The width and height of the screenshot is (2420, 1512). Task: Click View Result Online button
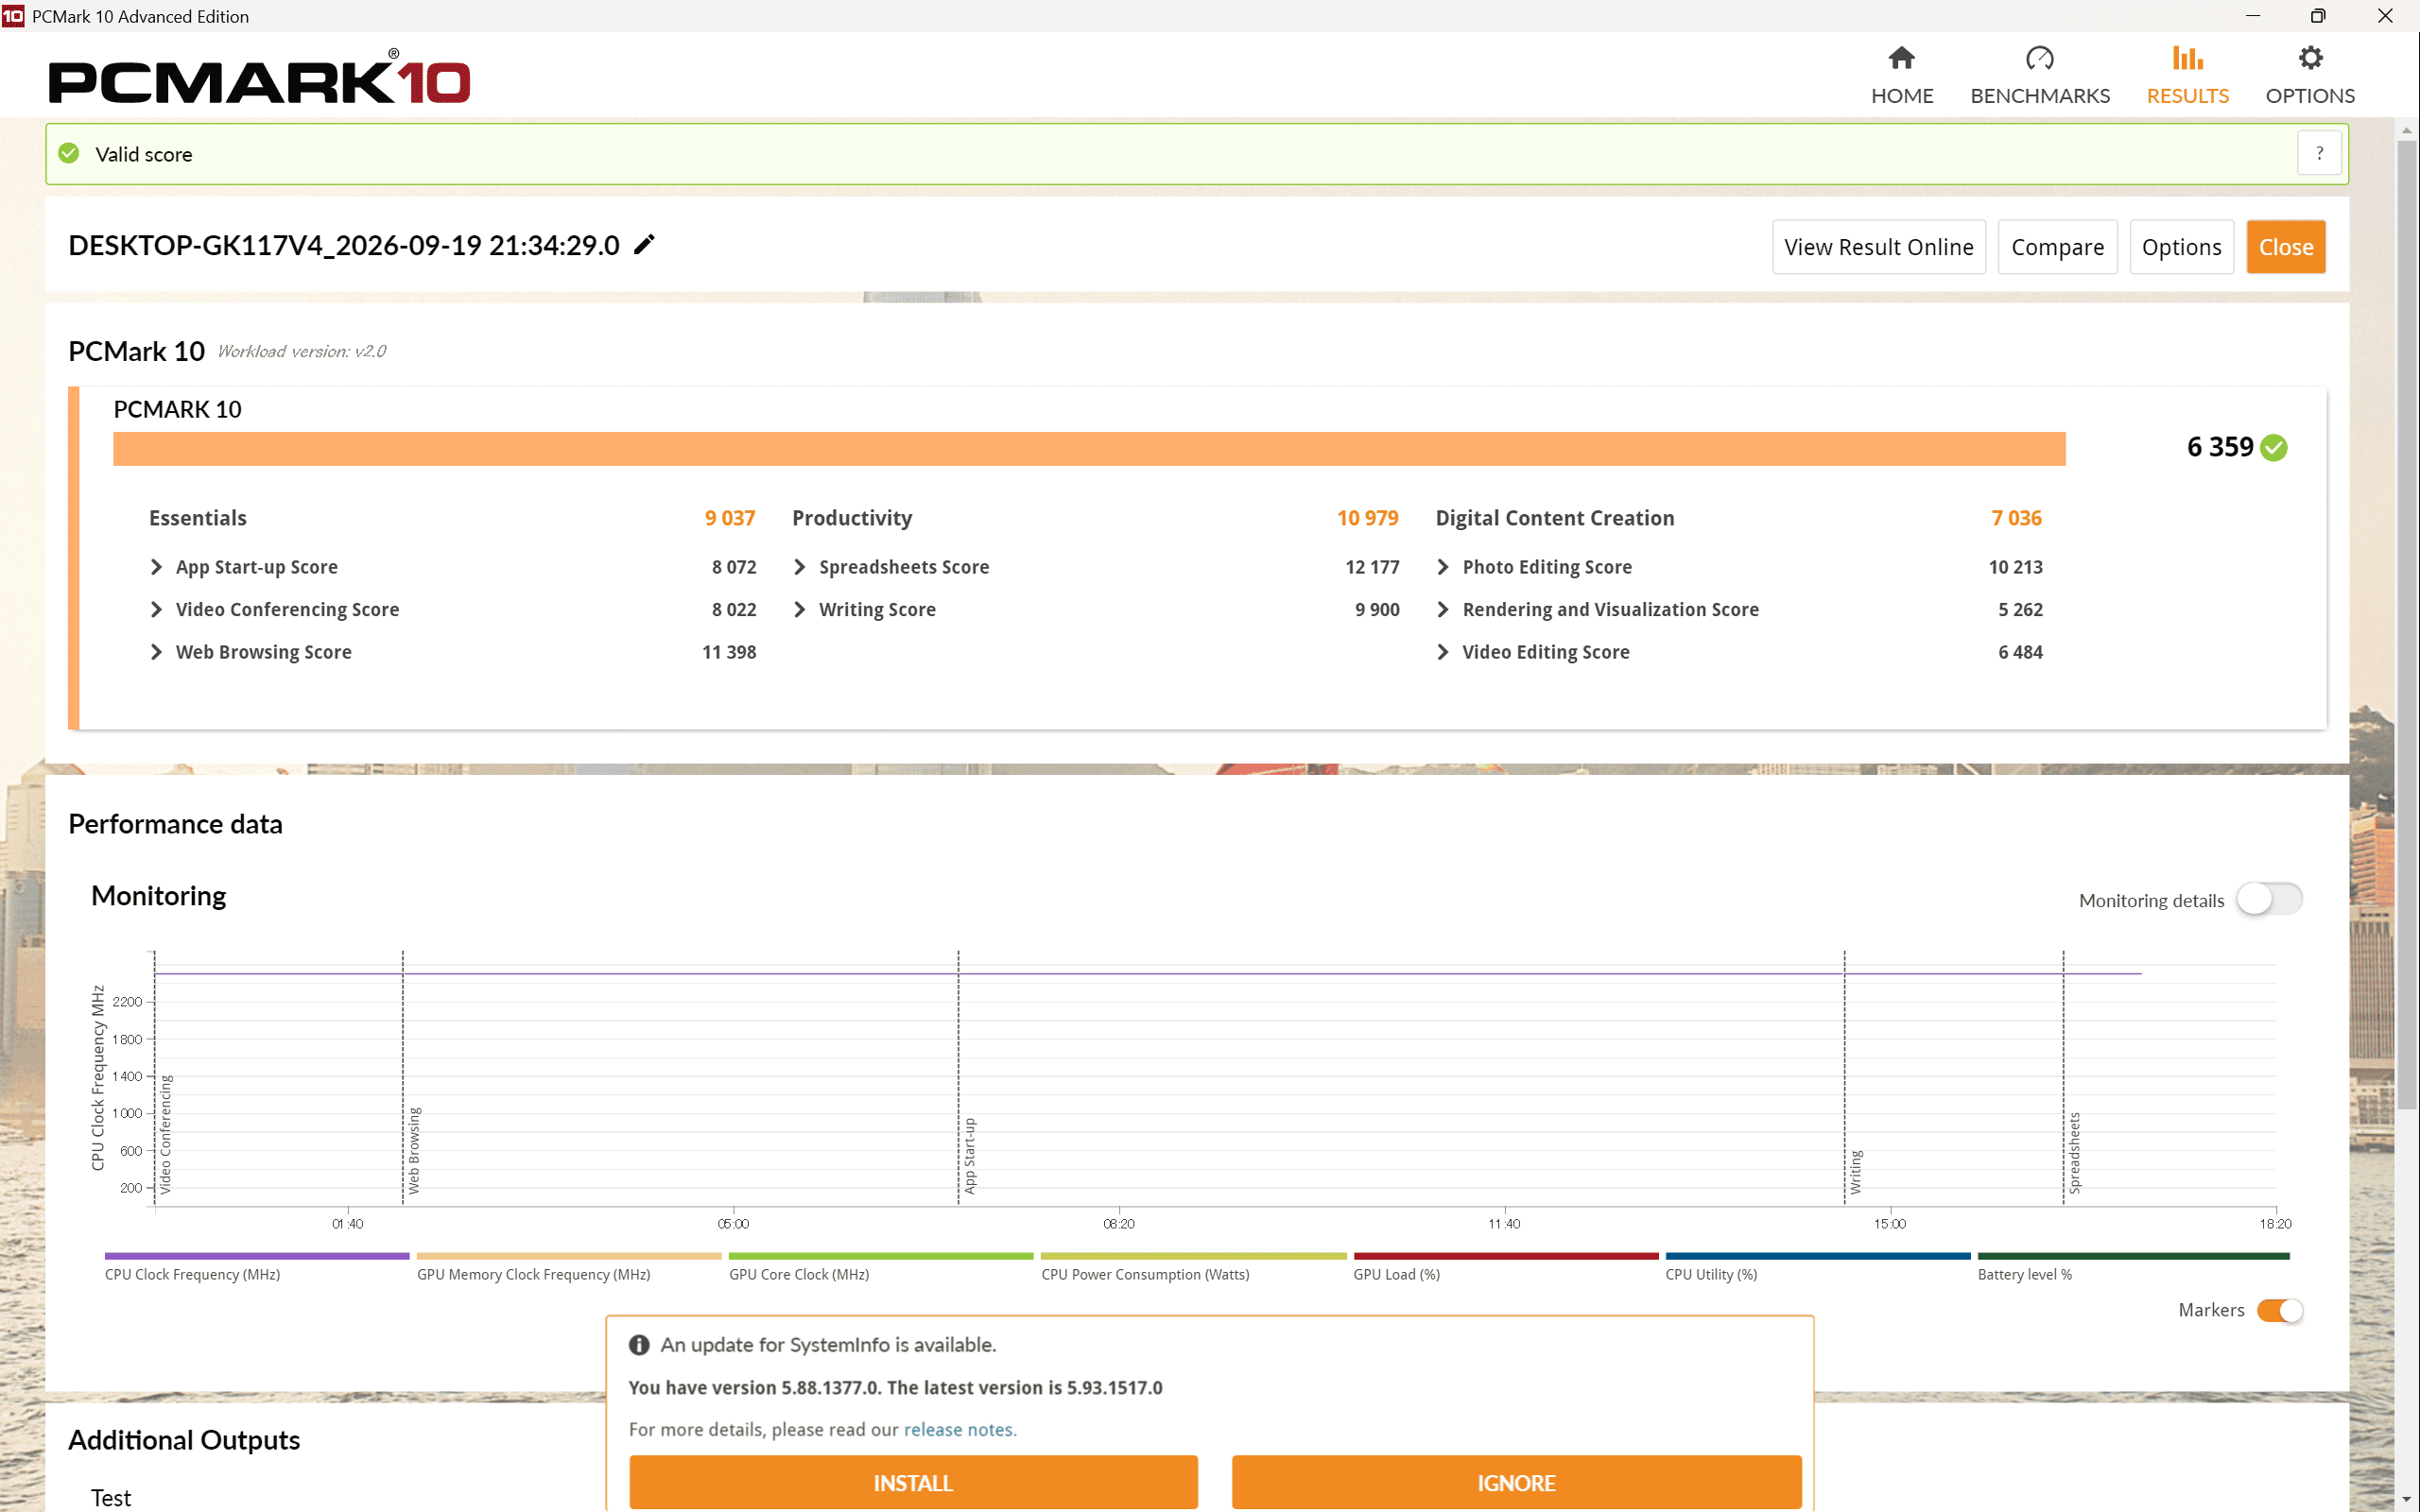pyautogui.click(x=1878, y=247)
